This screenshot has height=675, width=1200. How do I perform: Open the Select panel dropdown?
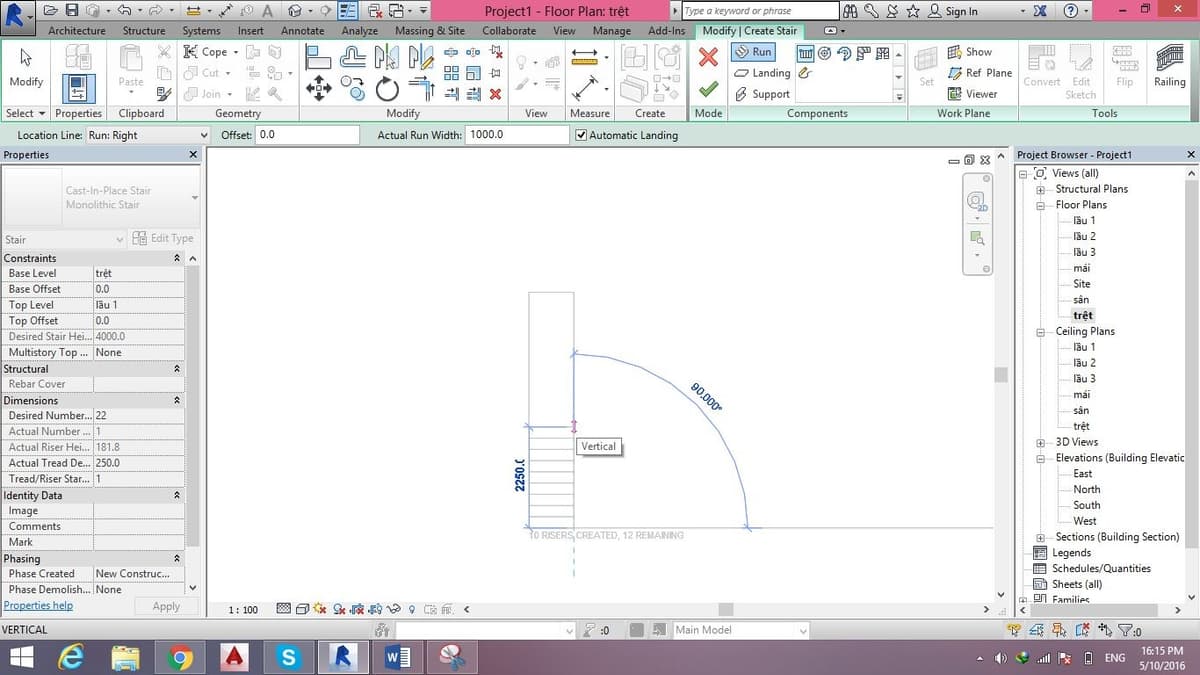point(25,113)
